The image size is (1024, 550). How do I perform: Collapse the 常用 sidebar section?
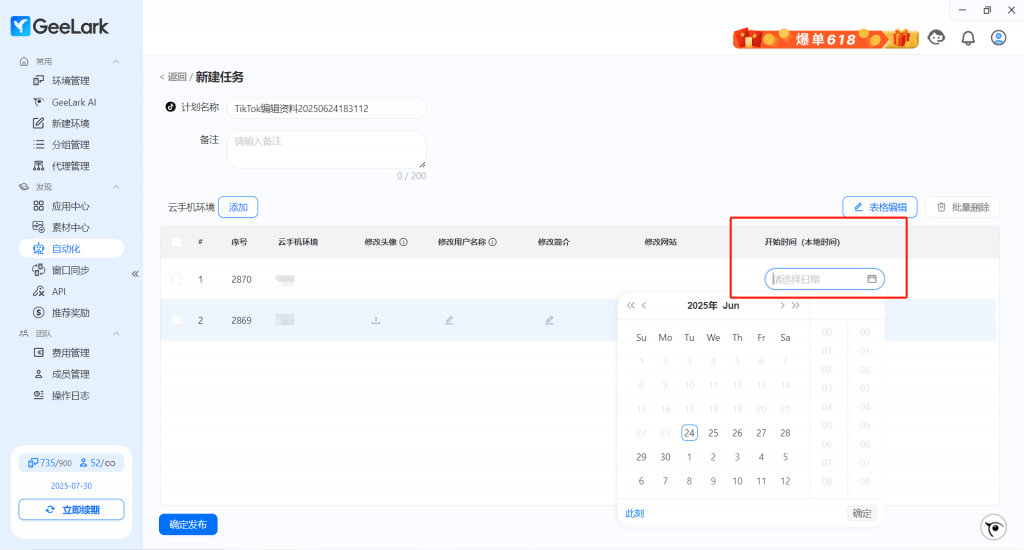116,62
